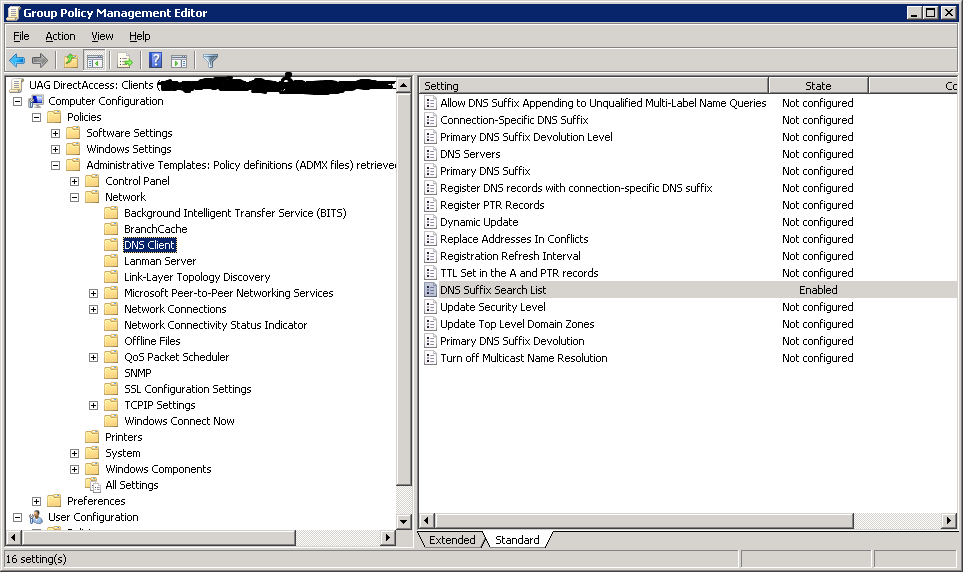Expand the Windows Components node
Image resolution: width=963 pixels, height=572 pixels.
tap(74, 469)
